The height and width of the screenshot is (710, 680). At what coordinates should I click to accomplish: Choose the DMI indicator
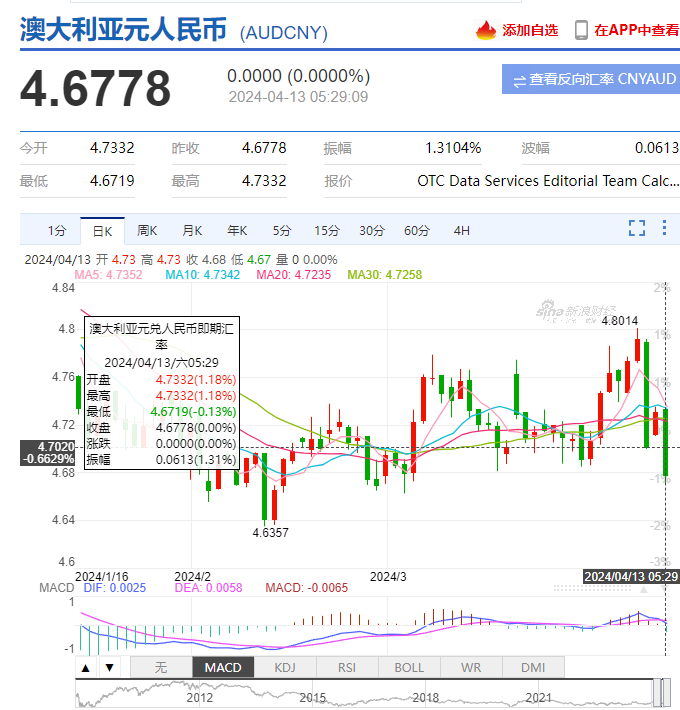(532, 667)
